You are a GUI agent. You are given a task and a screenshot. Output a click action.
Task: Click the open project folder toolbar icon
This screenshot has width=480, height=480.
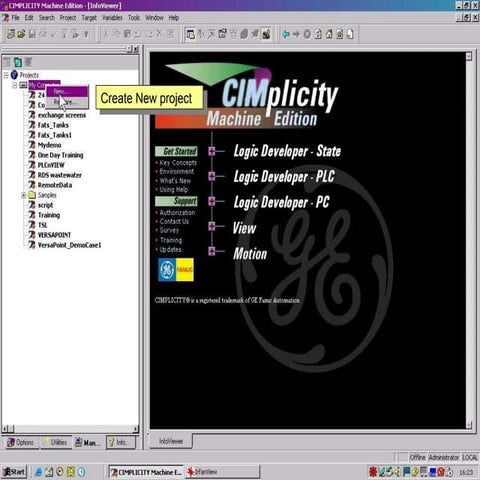point(22,34)
